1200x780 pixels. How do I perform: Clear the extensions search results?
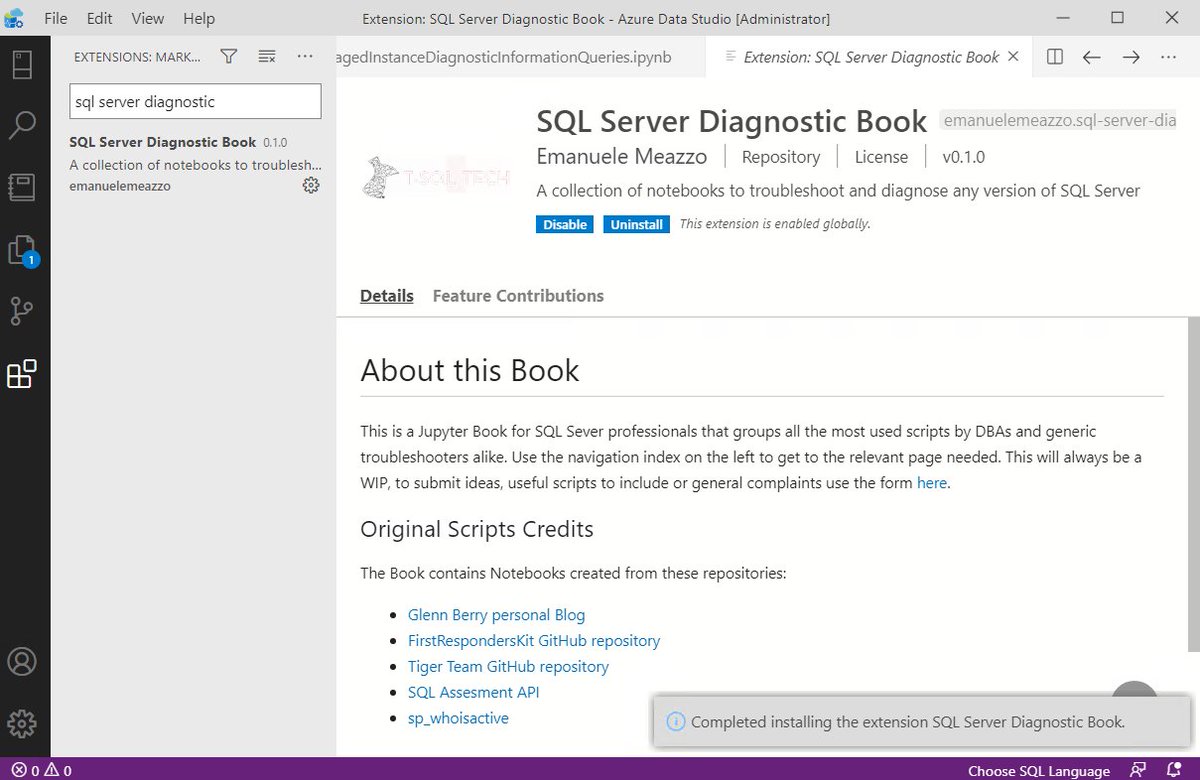[x=267, y=57]
